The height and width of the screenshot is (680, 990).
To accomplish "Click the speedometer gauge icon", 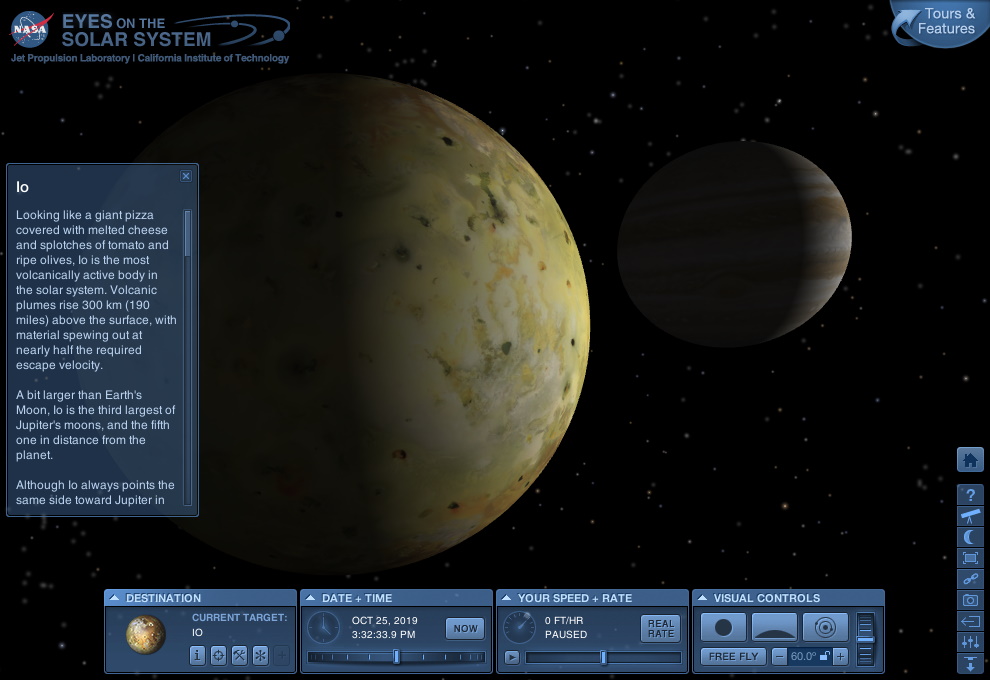I will (519, 628).
